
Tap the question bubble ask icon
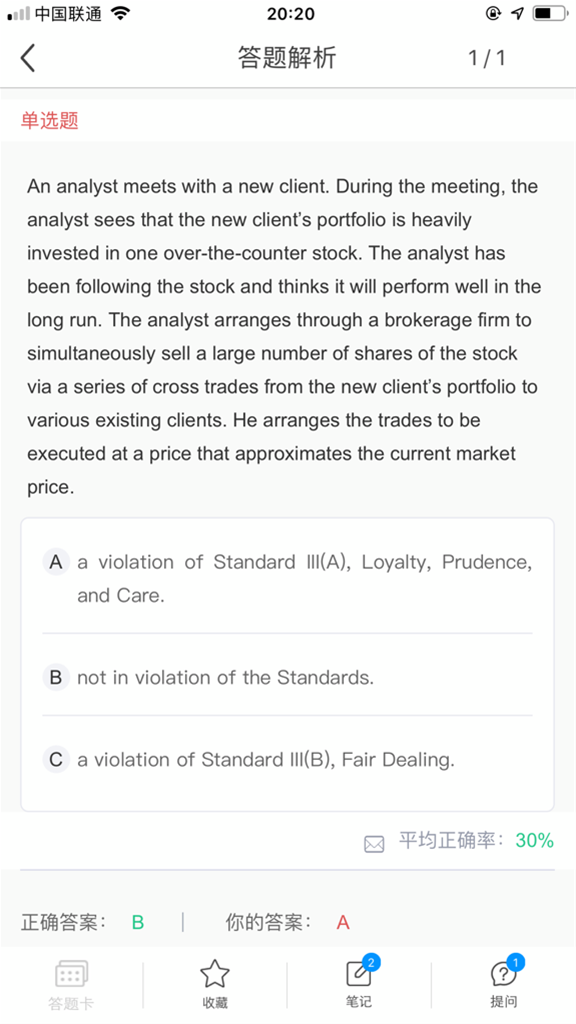(x=503, y=974)
